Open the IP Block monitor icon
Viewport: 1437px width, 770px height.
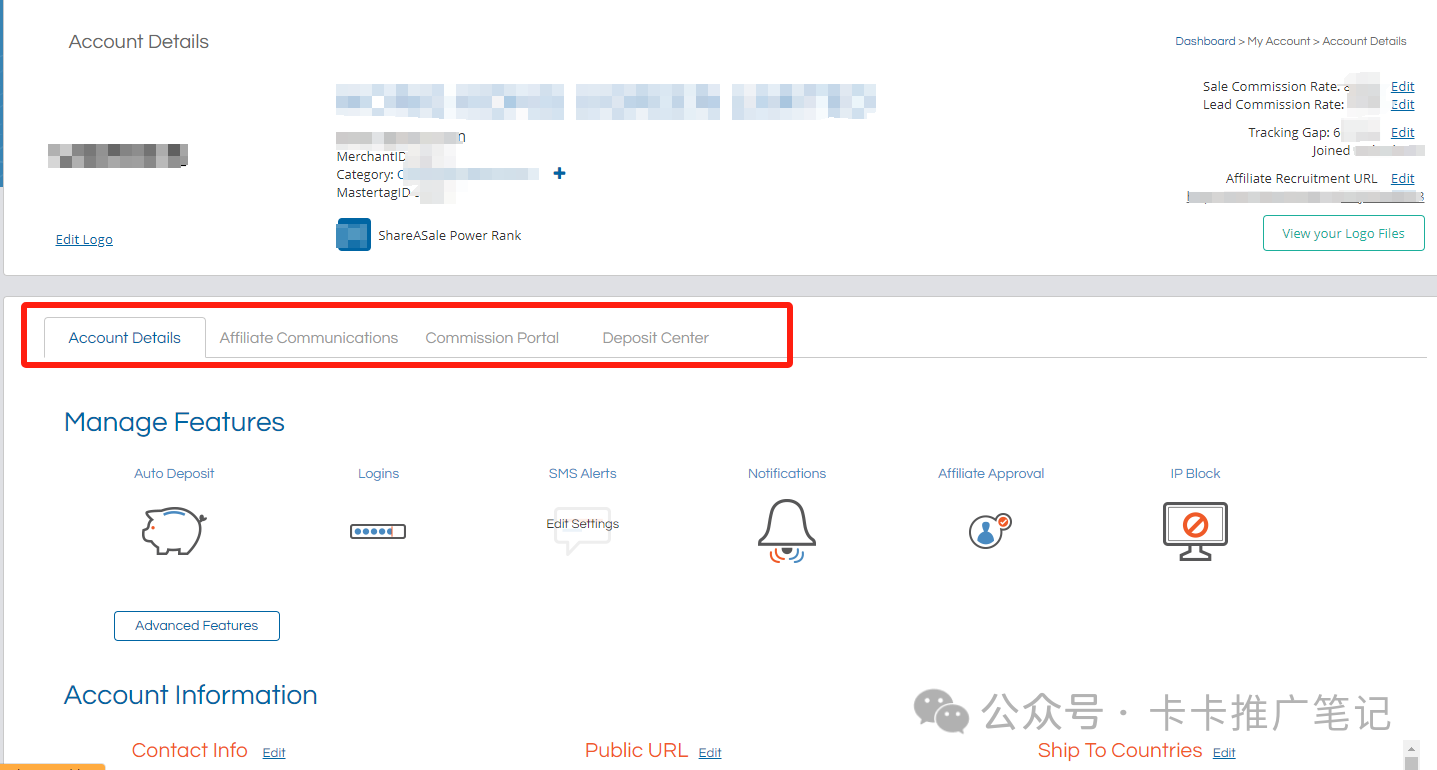click(1195, 530)
